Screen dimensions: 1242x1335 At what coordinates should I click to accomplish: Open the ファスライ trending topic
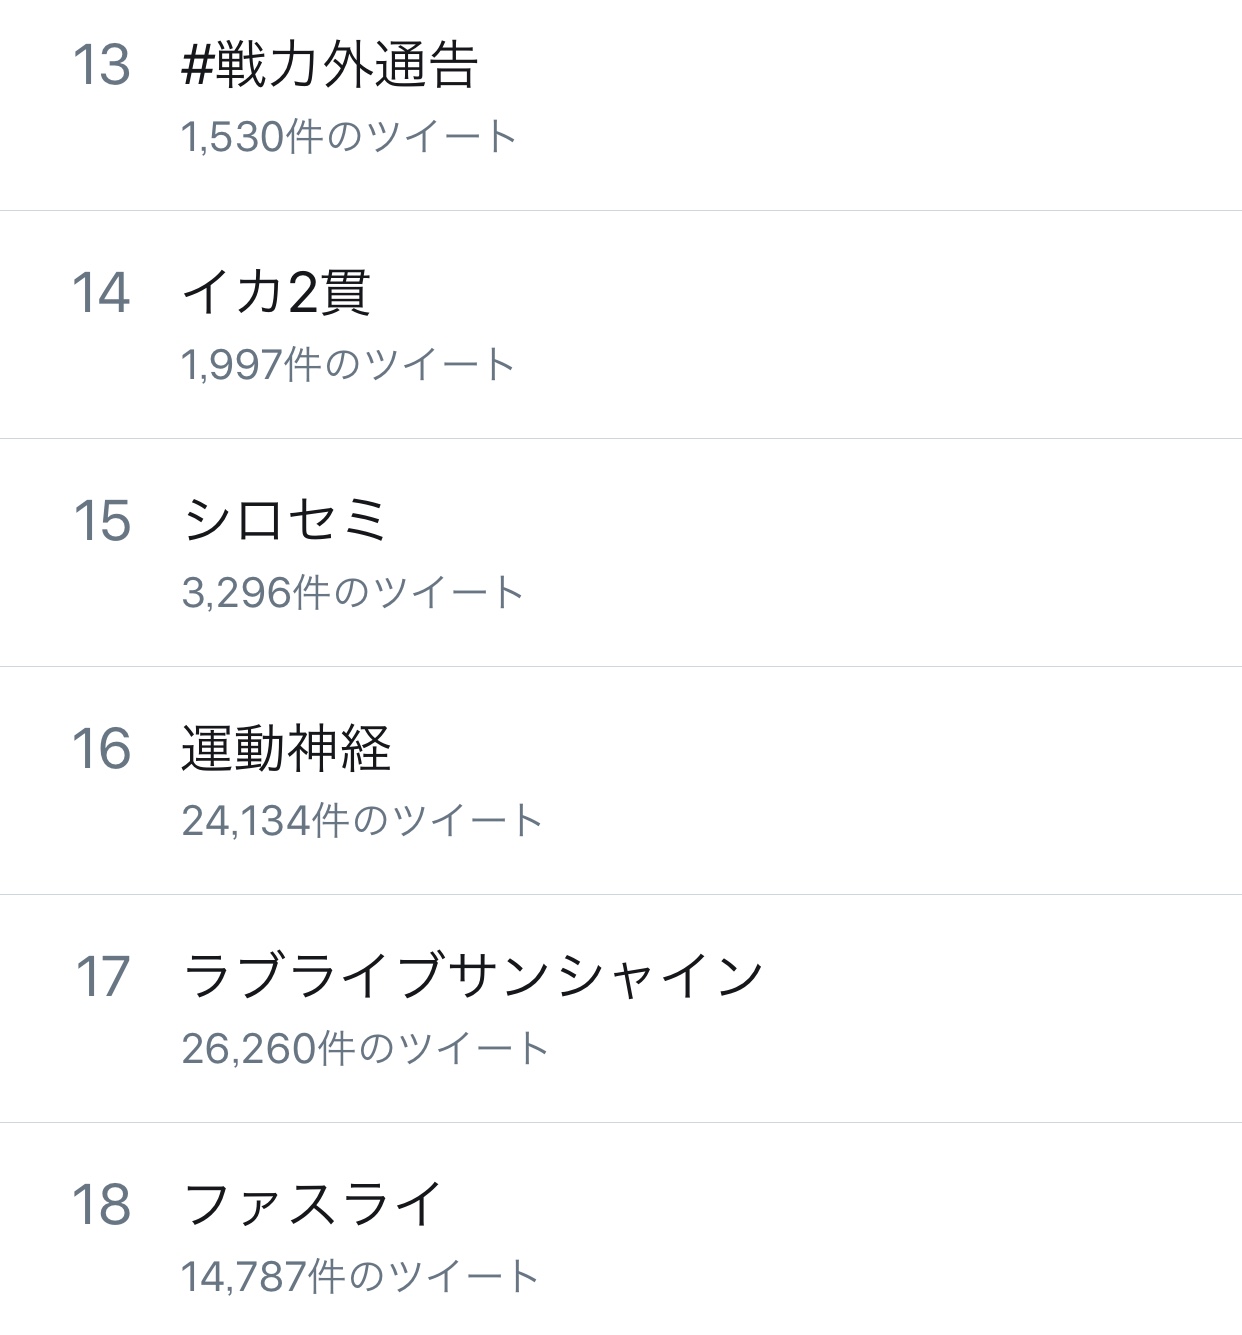(x=312, y=1204)
